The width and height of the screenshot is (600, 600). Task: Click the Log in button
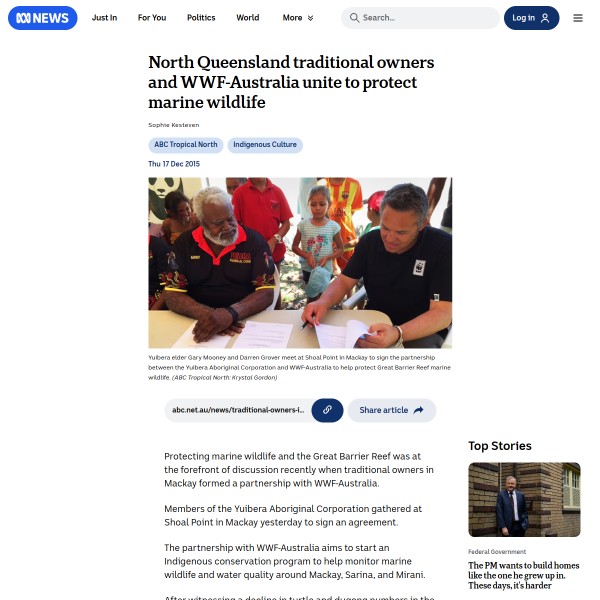531,18
